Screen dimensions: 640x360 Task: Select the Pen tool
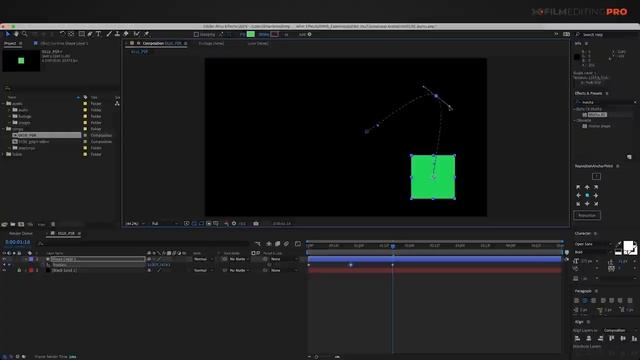point(90,34)
